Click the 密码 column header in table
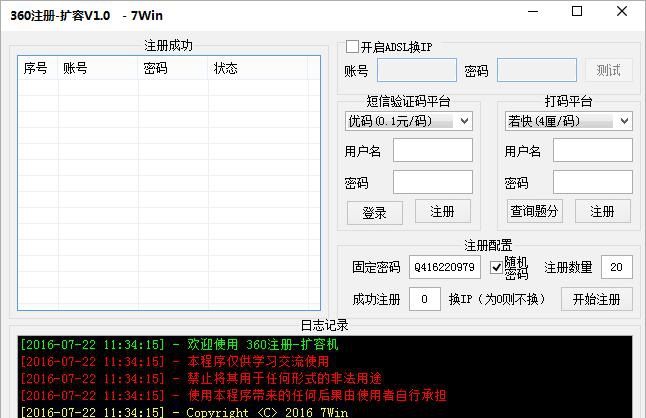Image resolution: width=646 pixels, height=418 pixels. click(172, 68)
